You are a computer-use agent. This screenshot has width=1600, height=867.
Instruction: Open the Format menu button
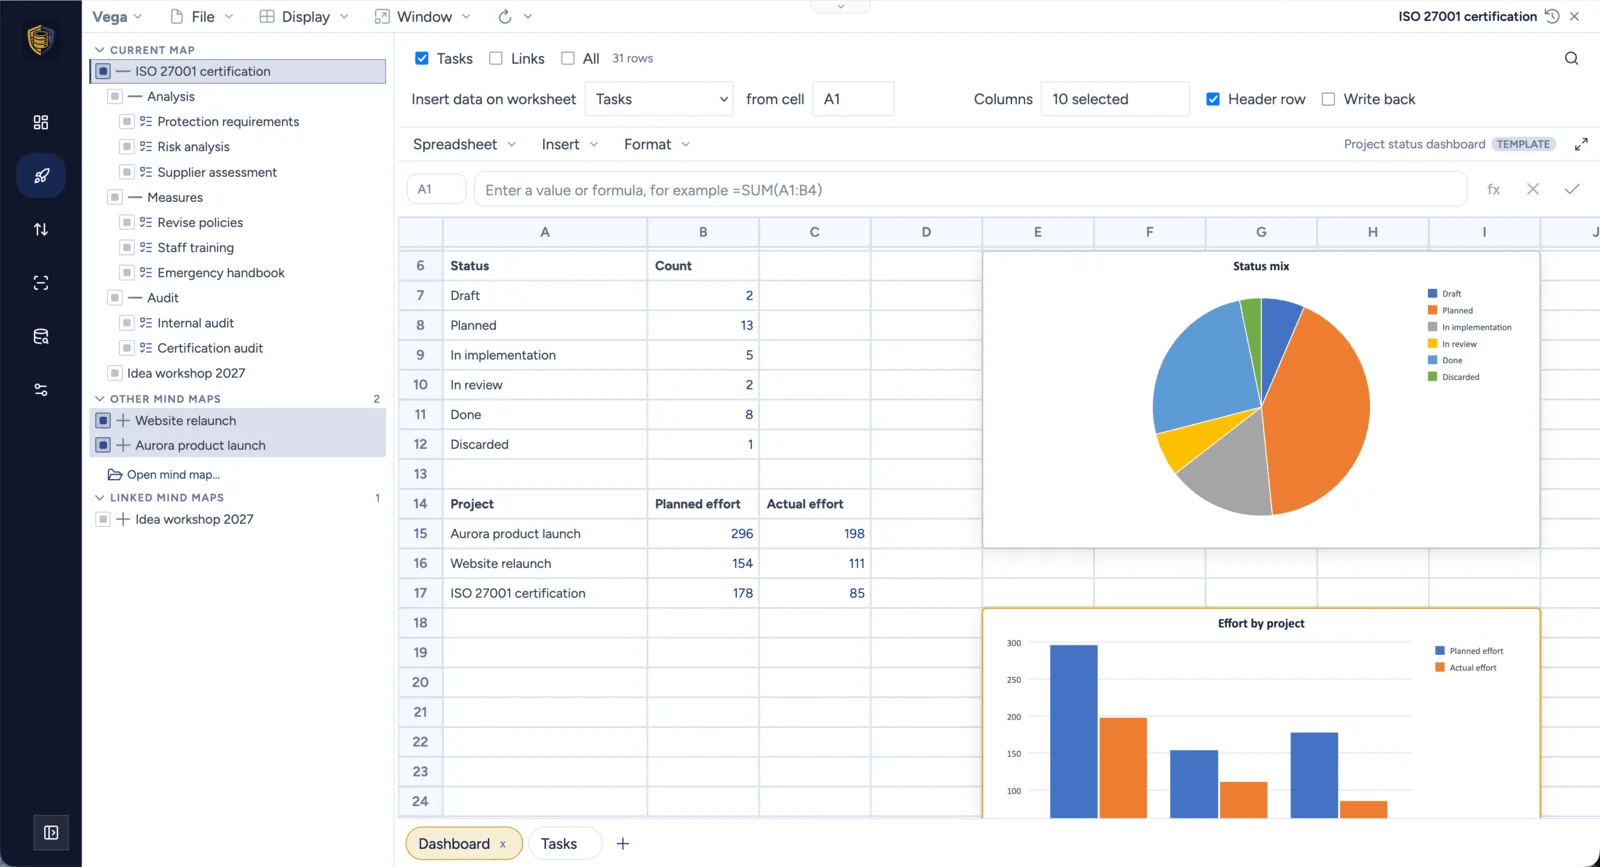(657, 144)
